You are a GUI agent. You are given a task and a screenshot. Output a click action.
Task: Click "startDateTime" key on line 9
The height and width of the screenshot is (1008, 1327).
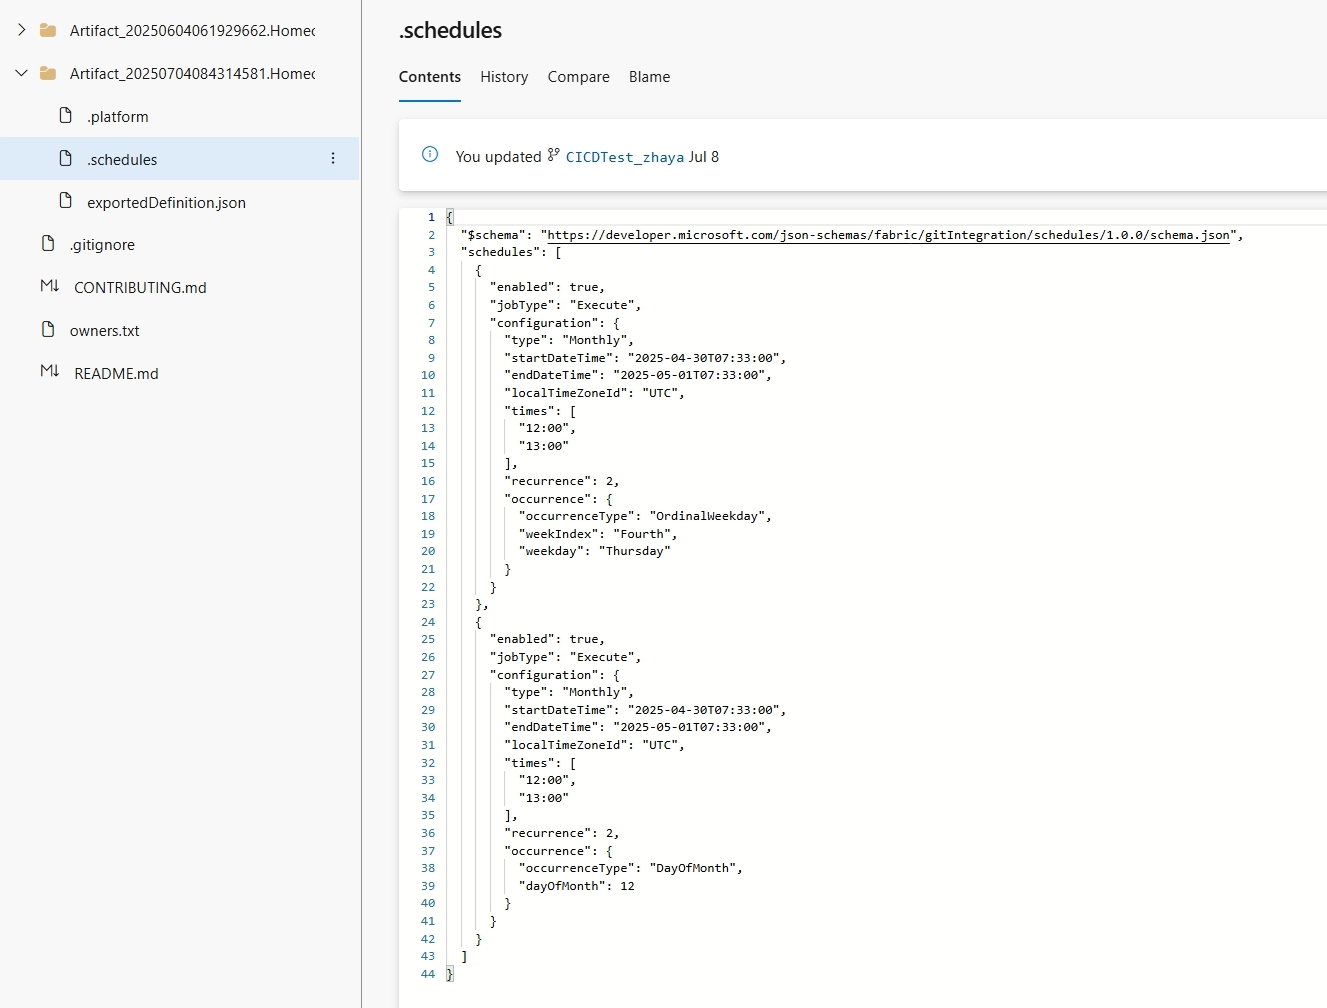(558, 358)
